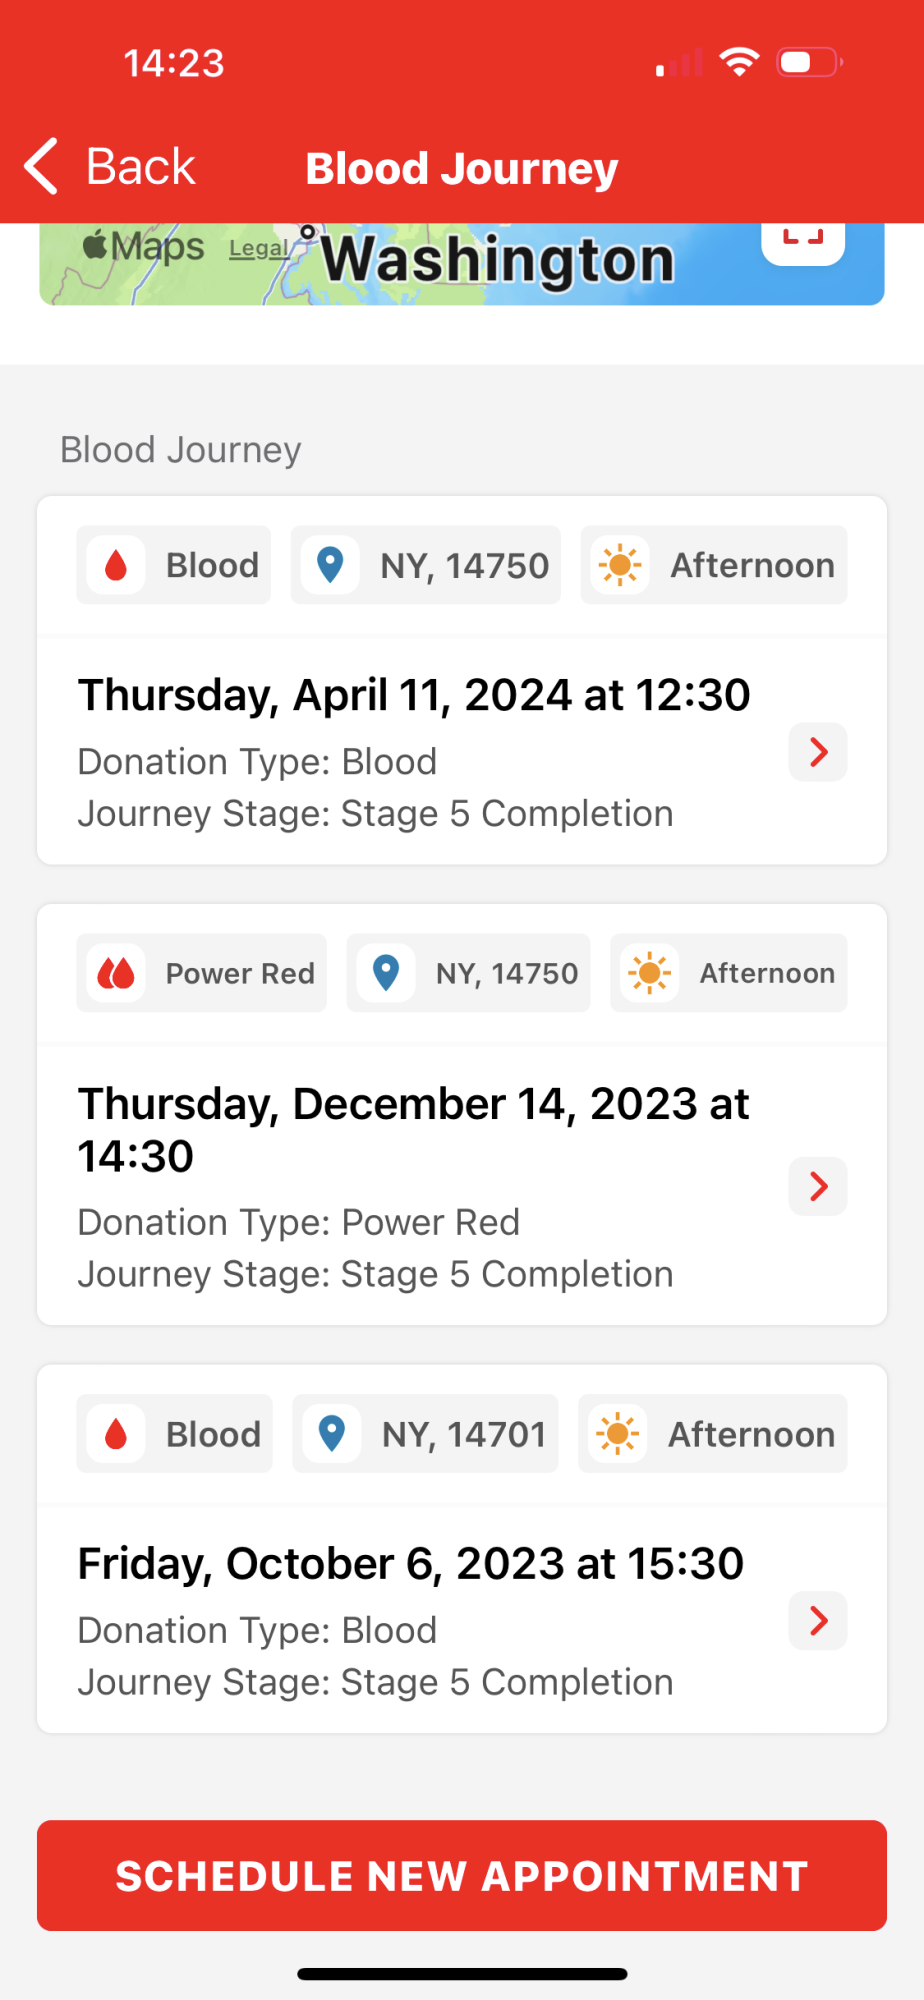Tap blood drop icon on October donation
The image size is (924, 2000).
[x=116, y=1433]
